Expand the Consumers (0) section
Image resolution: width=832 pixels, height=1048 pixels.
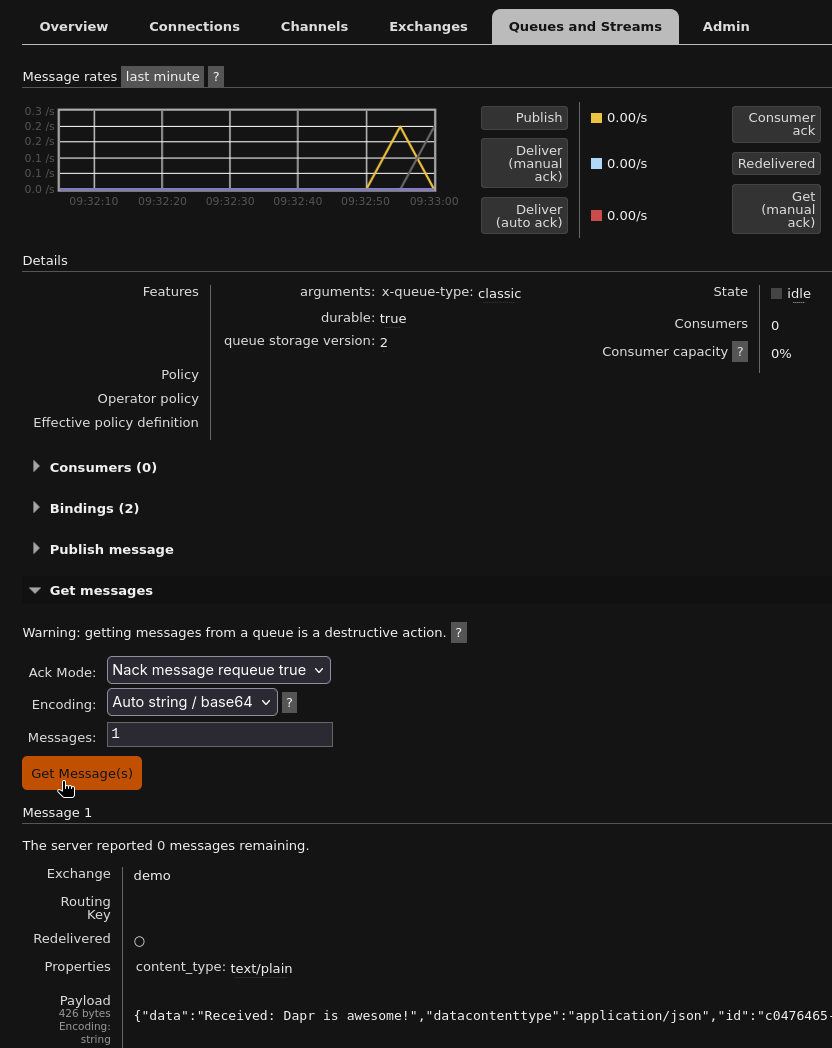[102, 467]
